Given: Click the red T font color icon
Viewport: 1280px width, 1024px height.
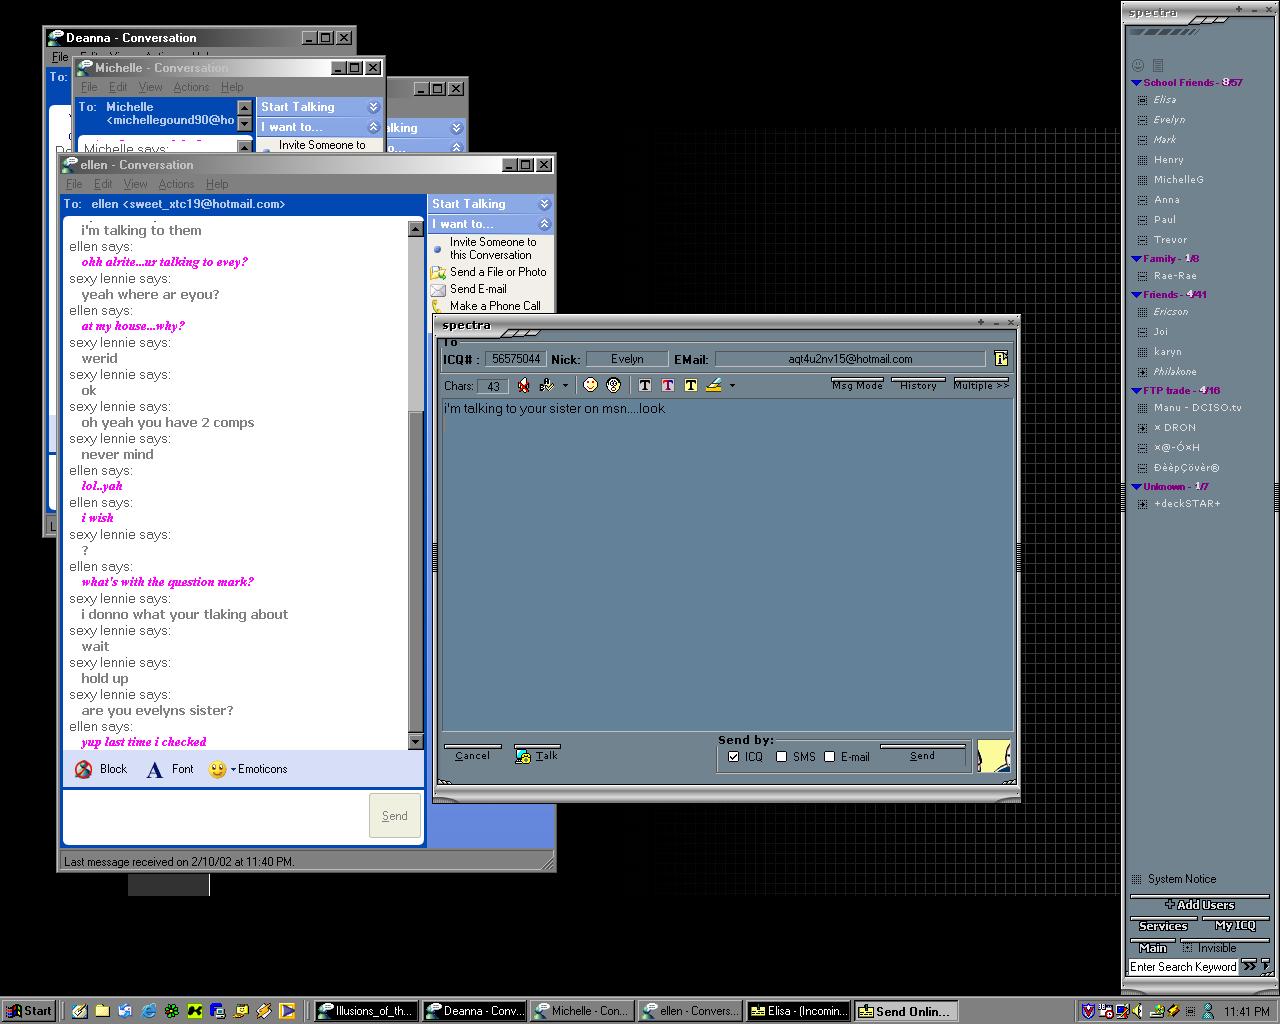Looking at the screenshot, I should pos(667,385).
